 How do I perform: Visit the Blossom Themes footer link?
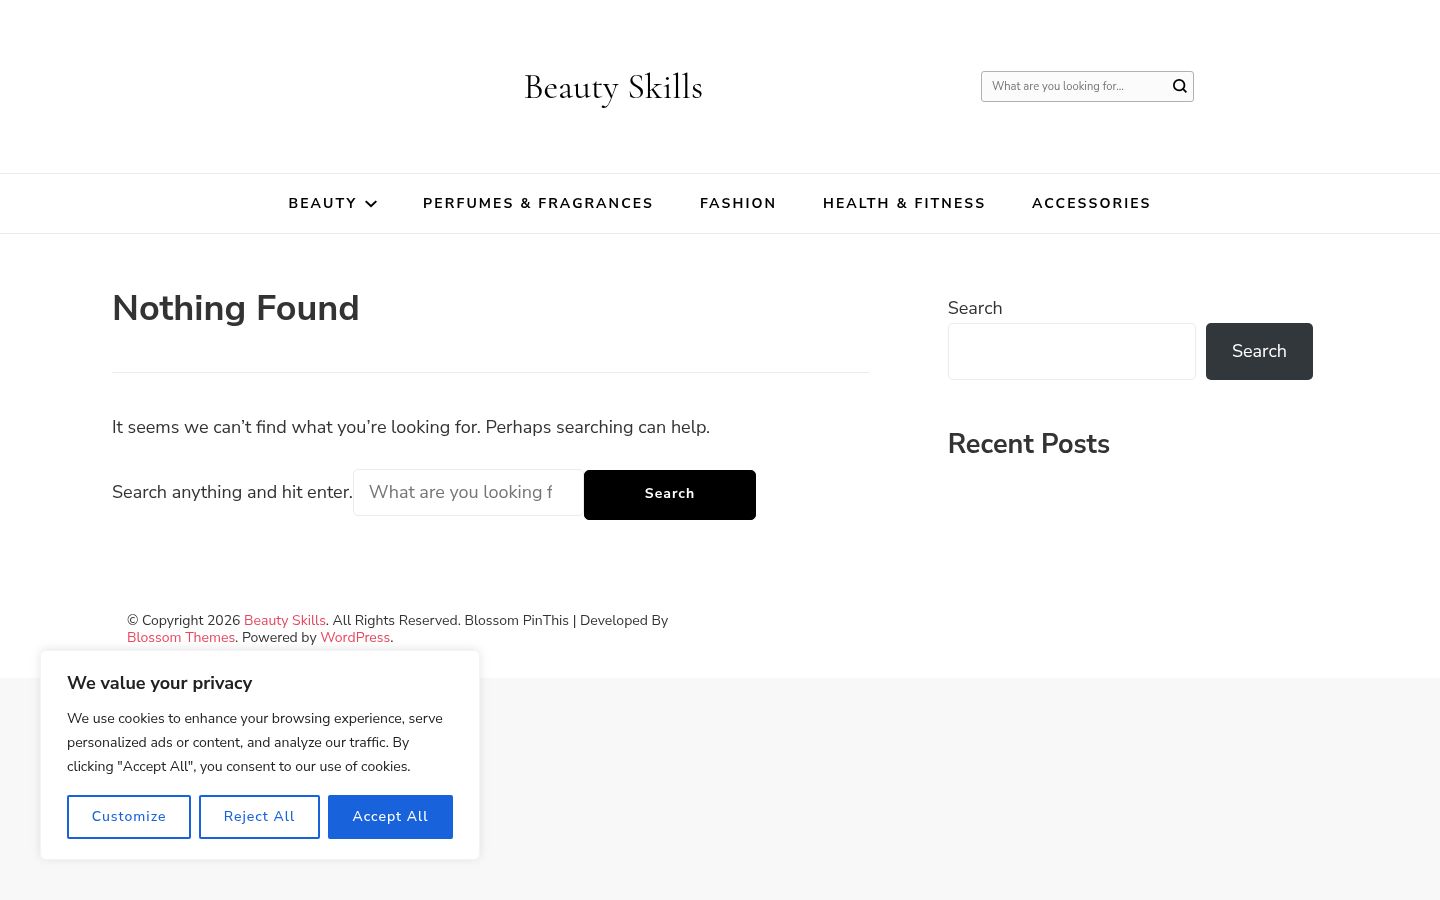[x=181, y=637]
